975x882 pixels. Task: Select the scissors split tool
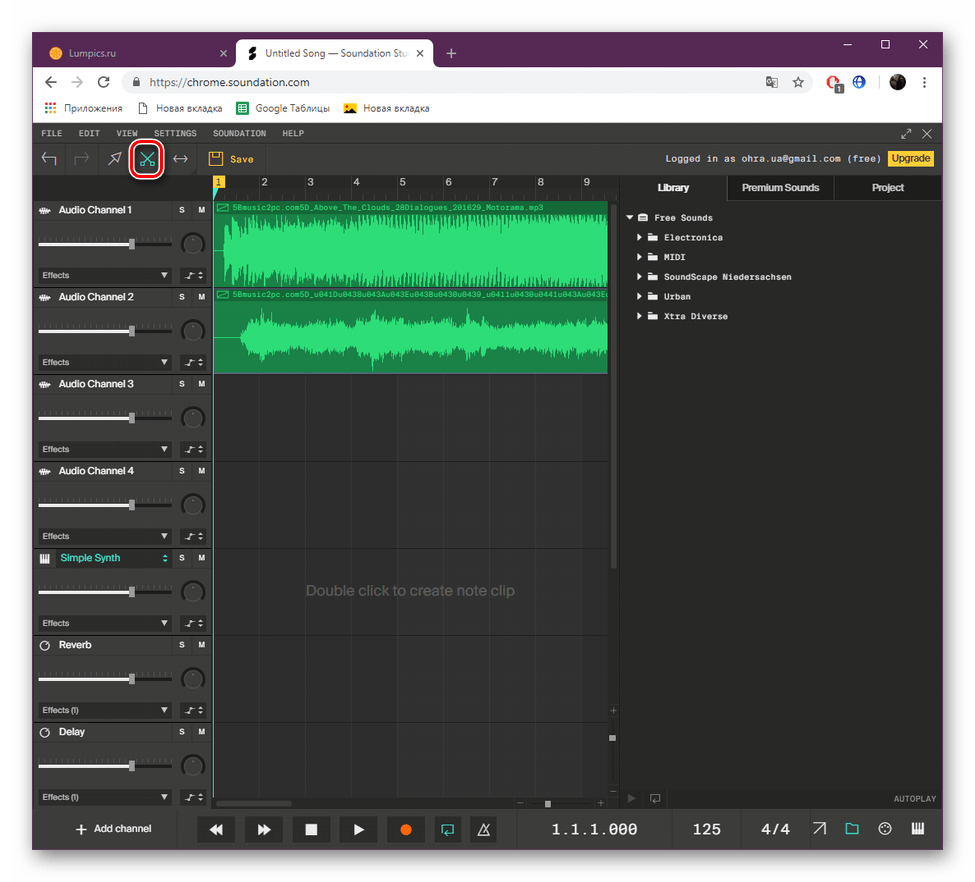coord(146,158)
